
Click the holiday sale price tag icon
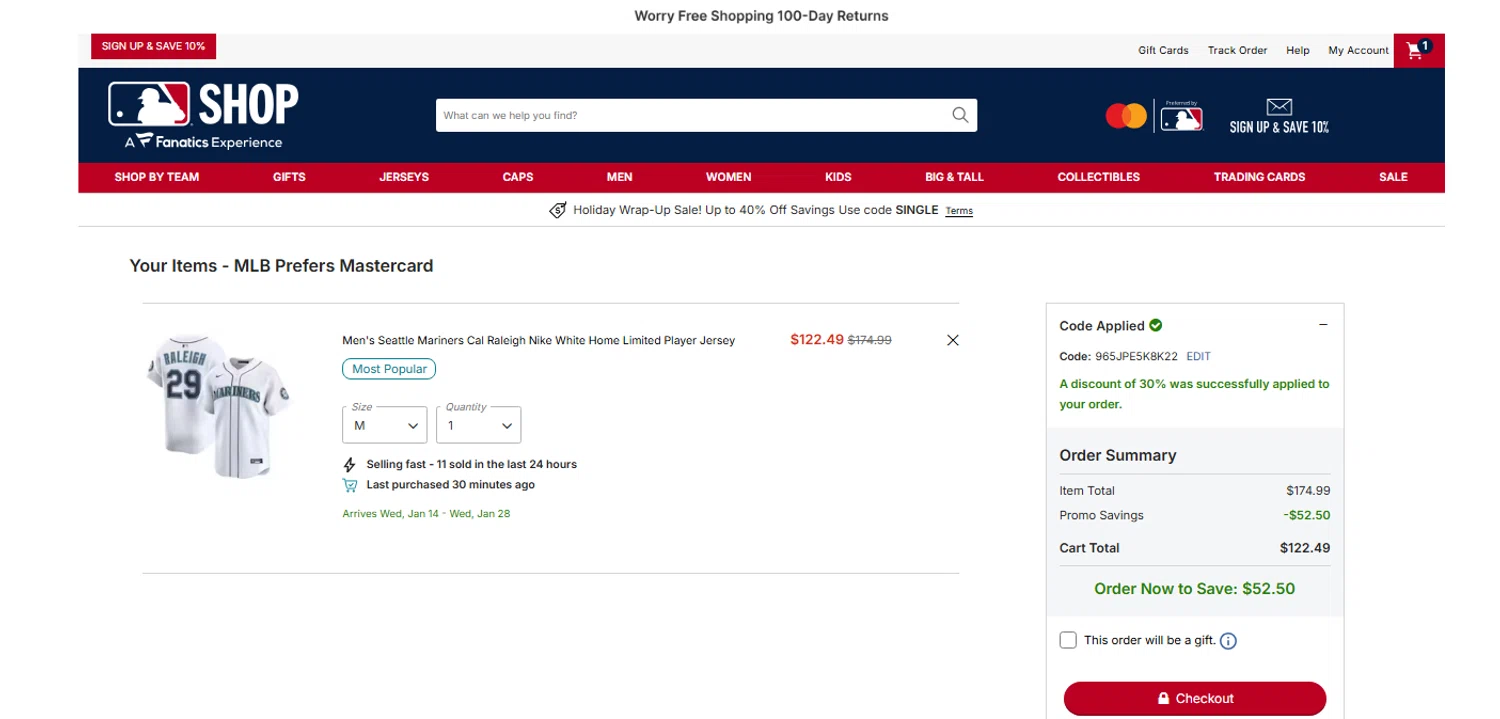[558, 210]
